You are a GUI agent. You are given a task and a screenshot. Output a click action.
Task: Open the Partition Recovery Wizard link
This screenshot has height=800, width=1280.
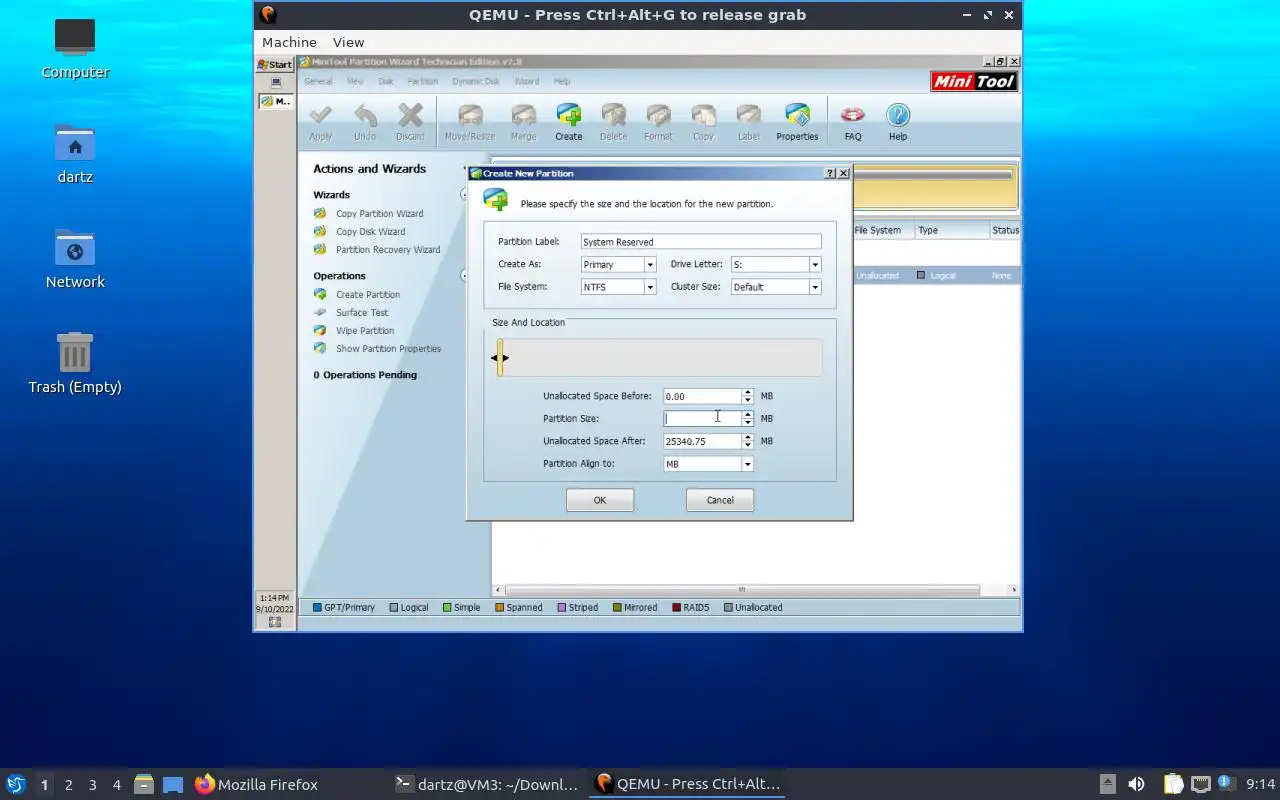[x=388, y=250]
